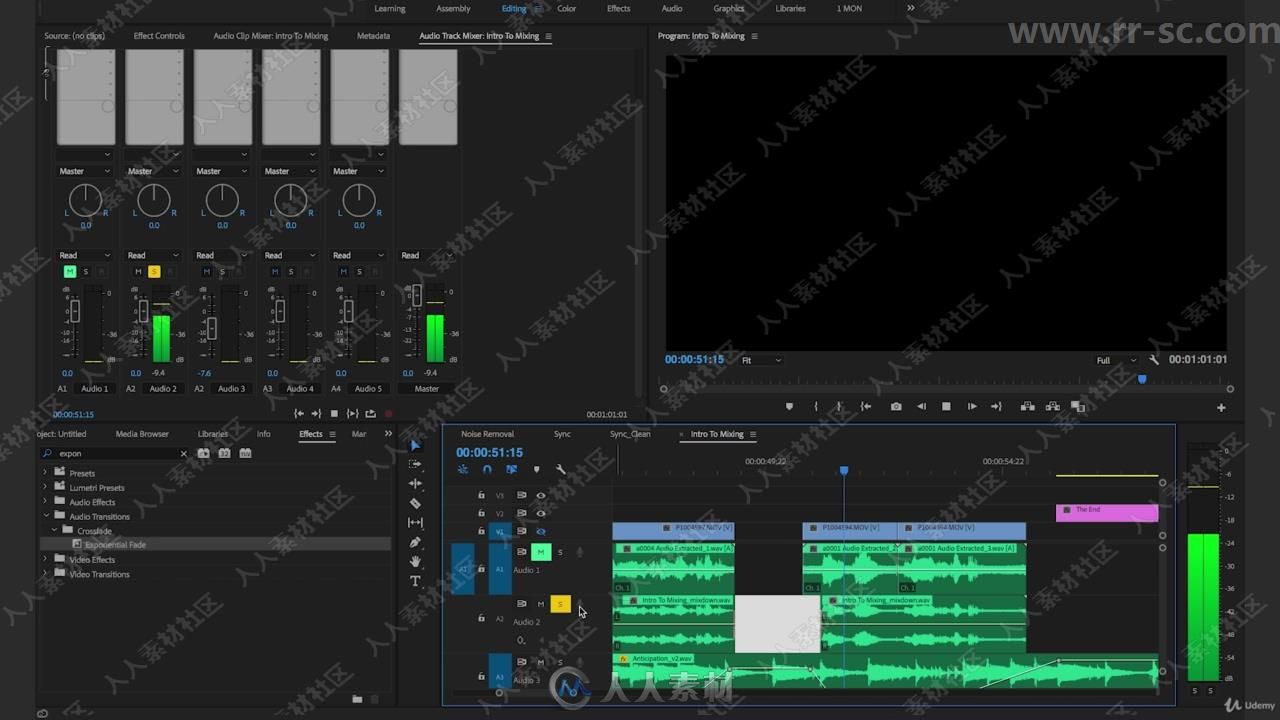Click Go to In in Program monitor
The image size is (1280, 720).
(x=866, y=406)
